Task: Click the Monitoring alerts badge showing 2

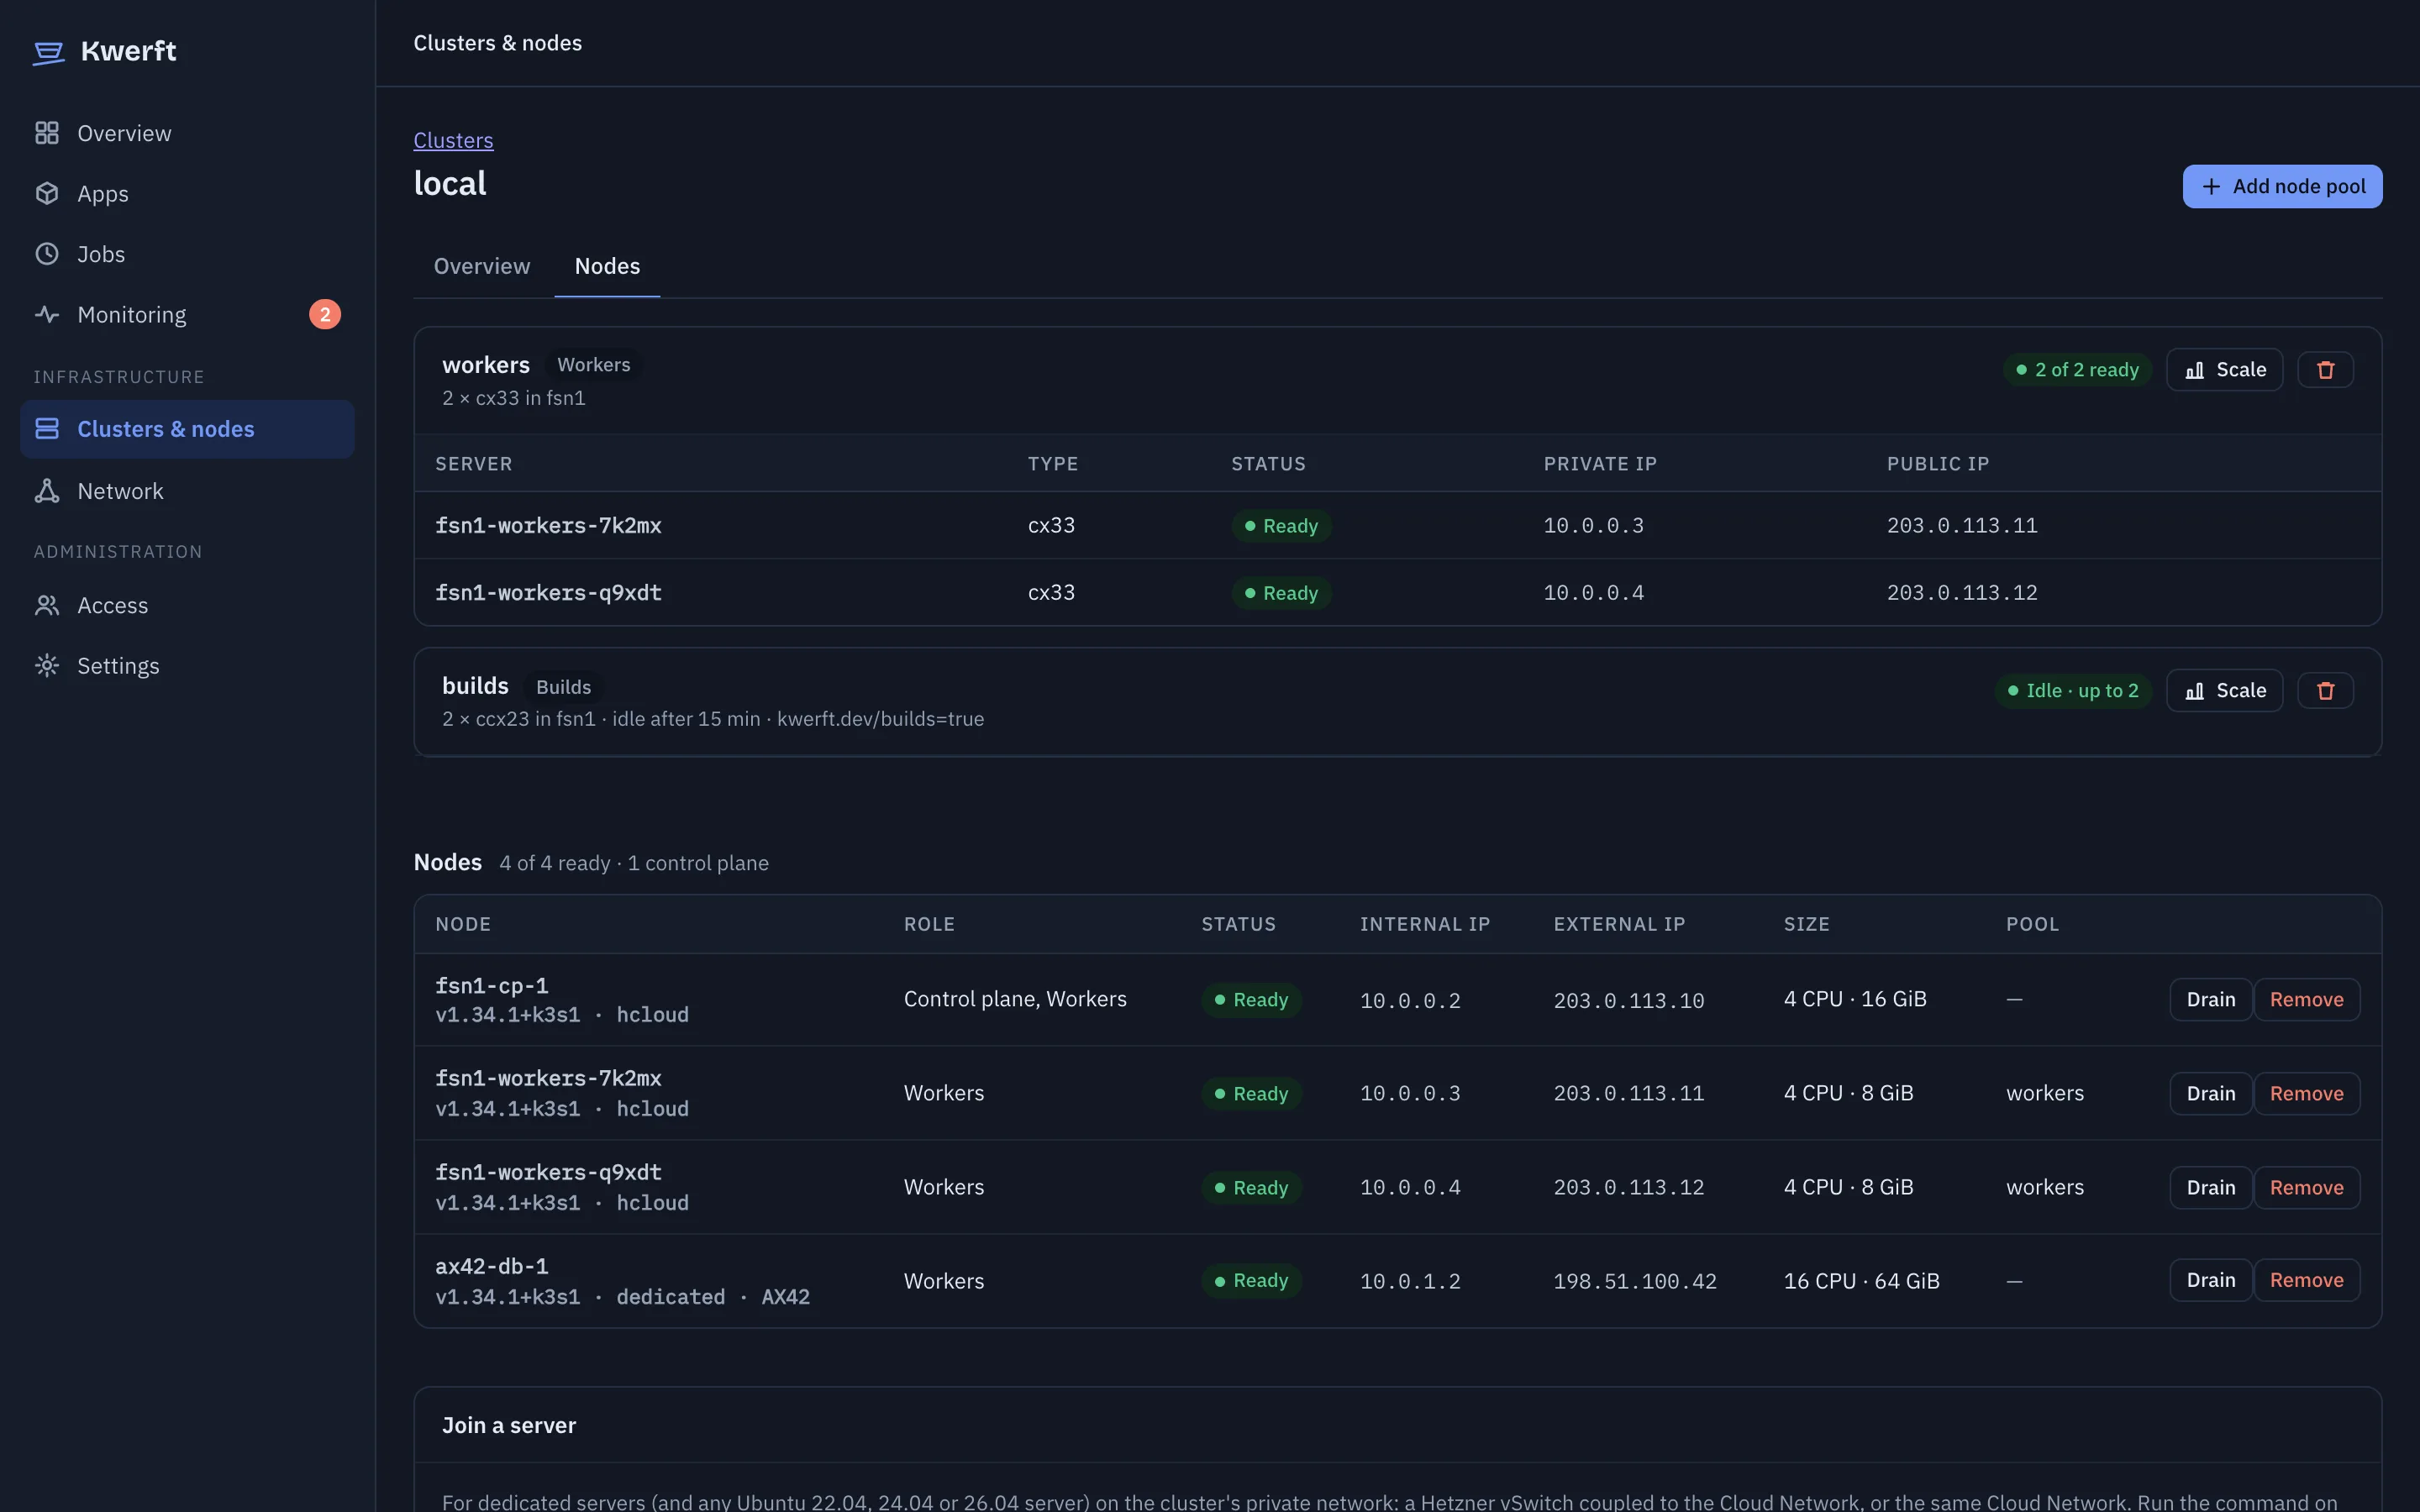Action: point(325,315)
